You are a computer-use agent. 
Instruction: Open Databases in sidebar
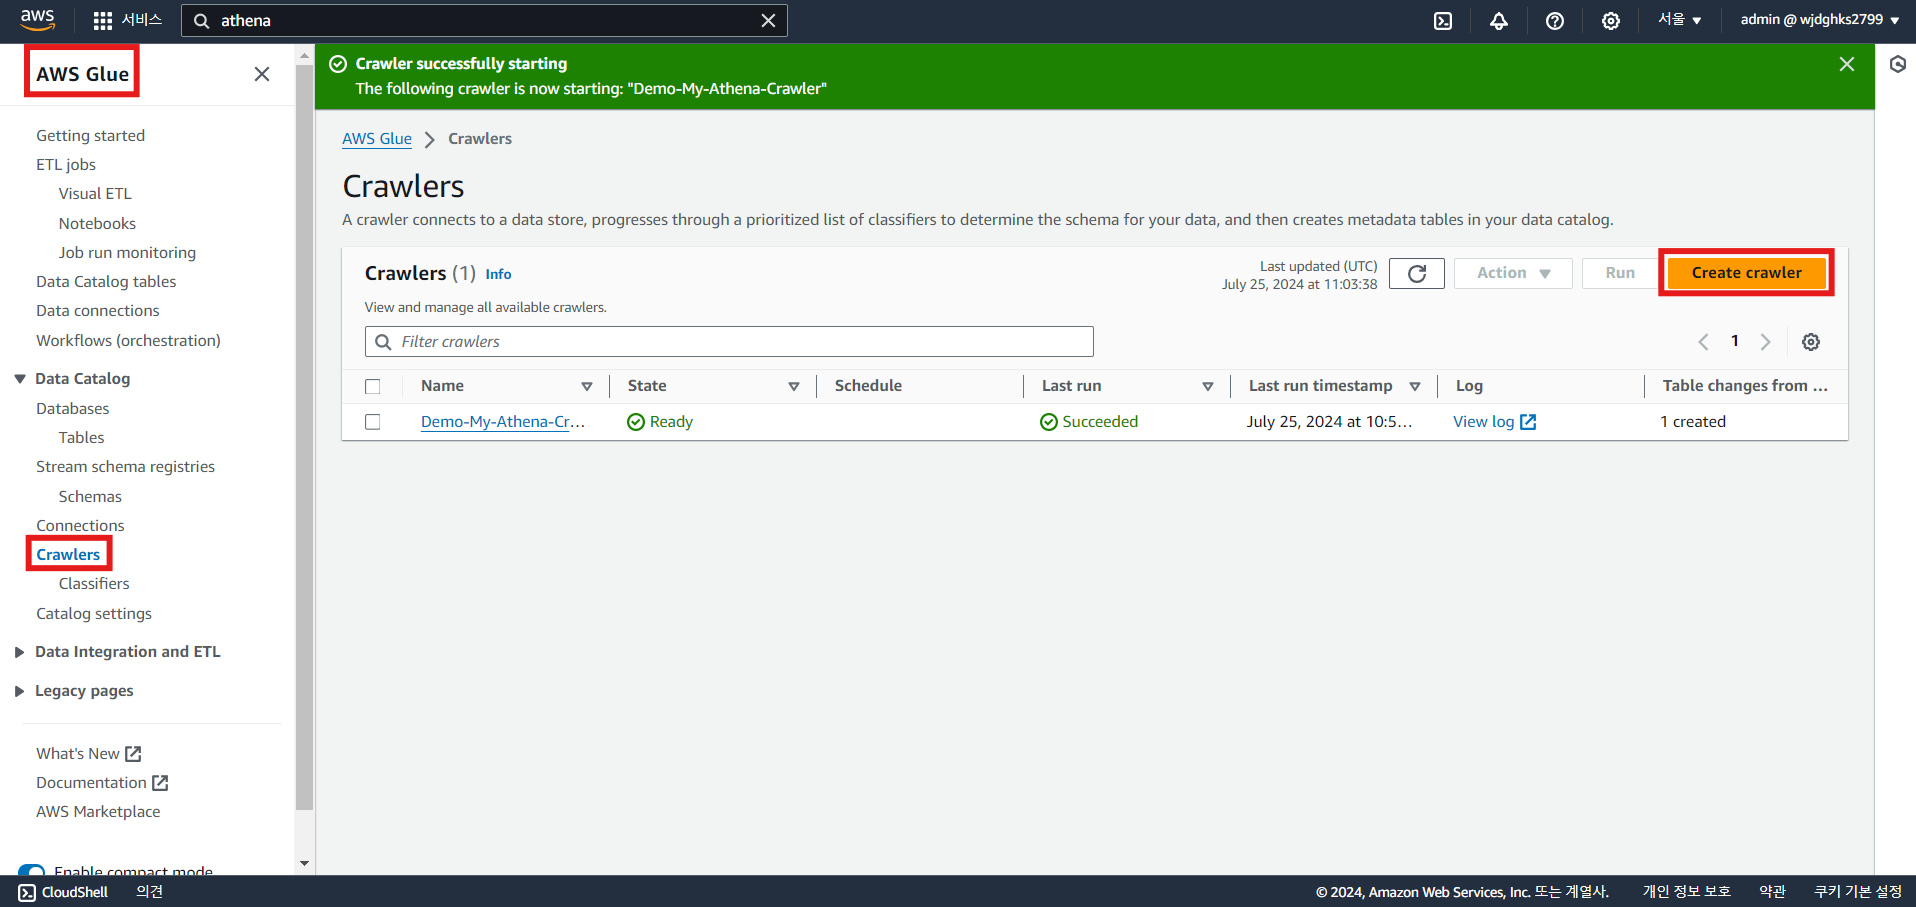pos(73,409)
